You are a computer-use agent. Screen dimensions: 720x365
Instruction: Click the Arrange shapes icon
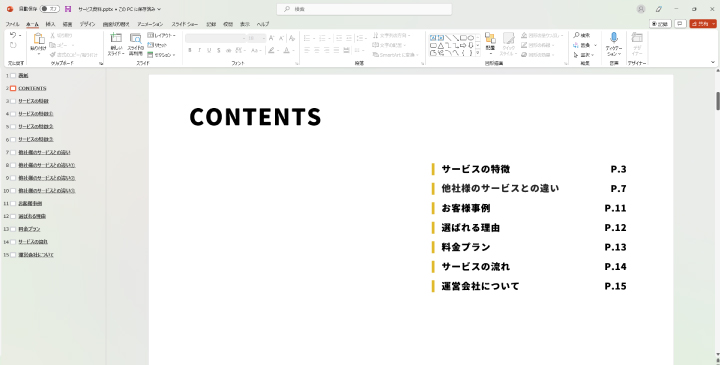(490, 38)
